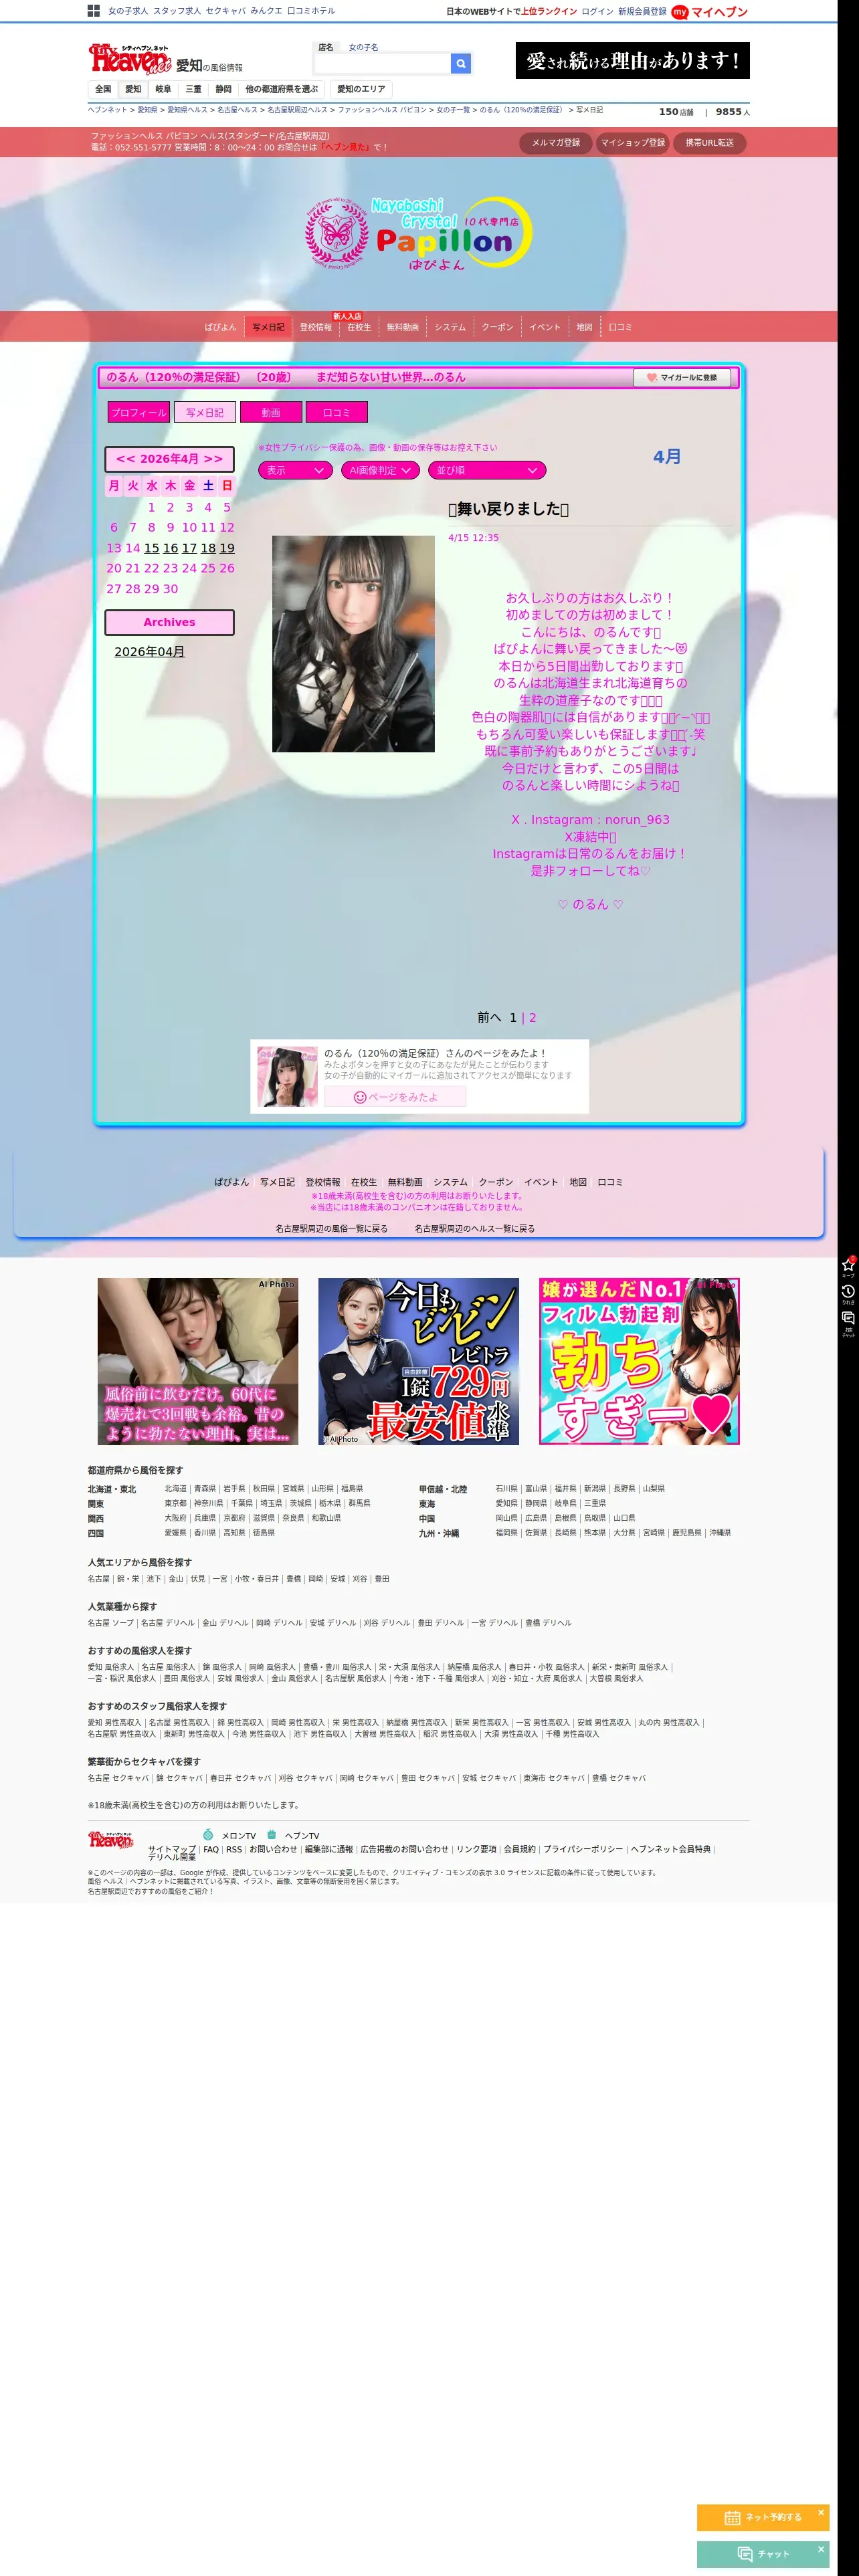Select 在校生 in the shop nav bar
This screenshot has height=2576, width=859.
point(359,327)
